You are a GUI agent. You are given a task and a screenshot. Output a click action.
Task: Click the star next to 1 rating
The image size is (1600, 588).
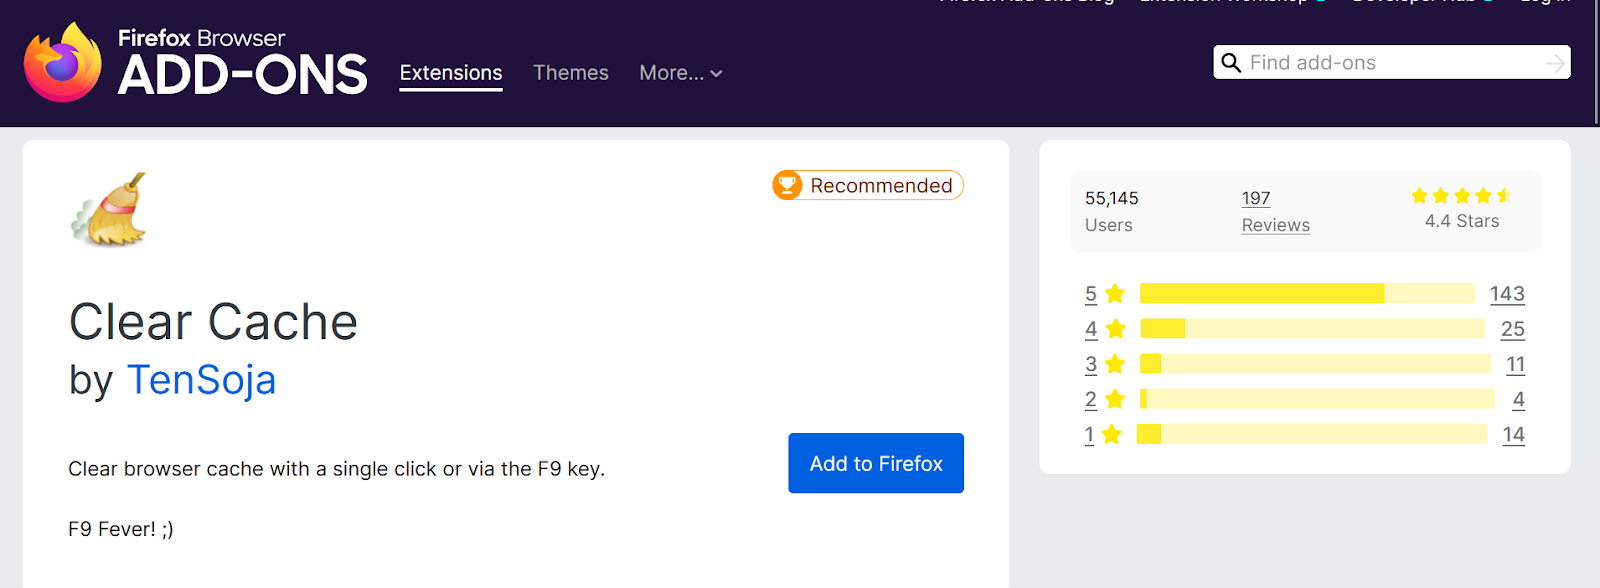(1112, 434)
